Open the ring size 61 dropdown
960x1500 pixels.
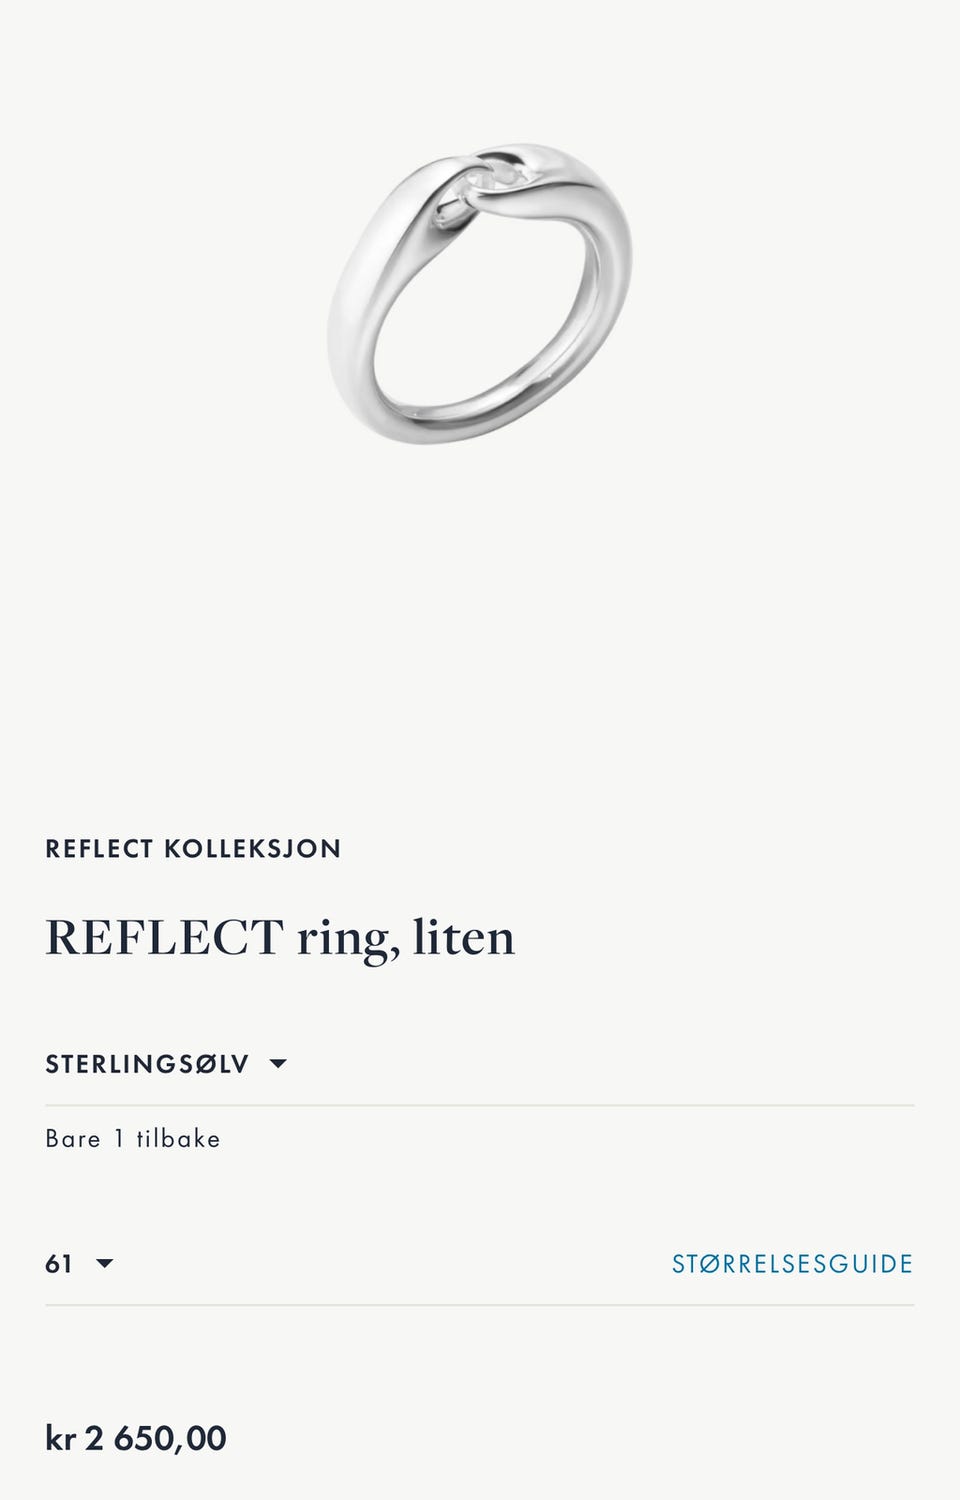point(79,1264)
